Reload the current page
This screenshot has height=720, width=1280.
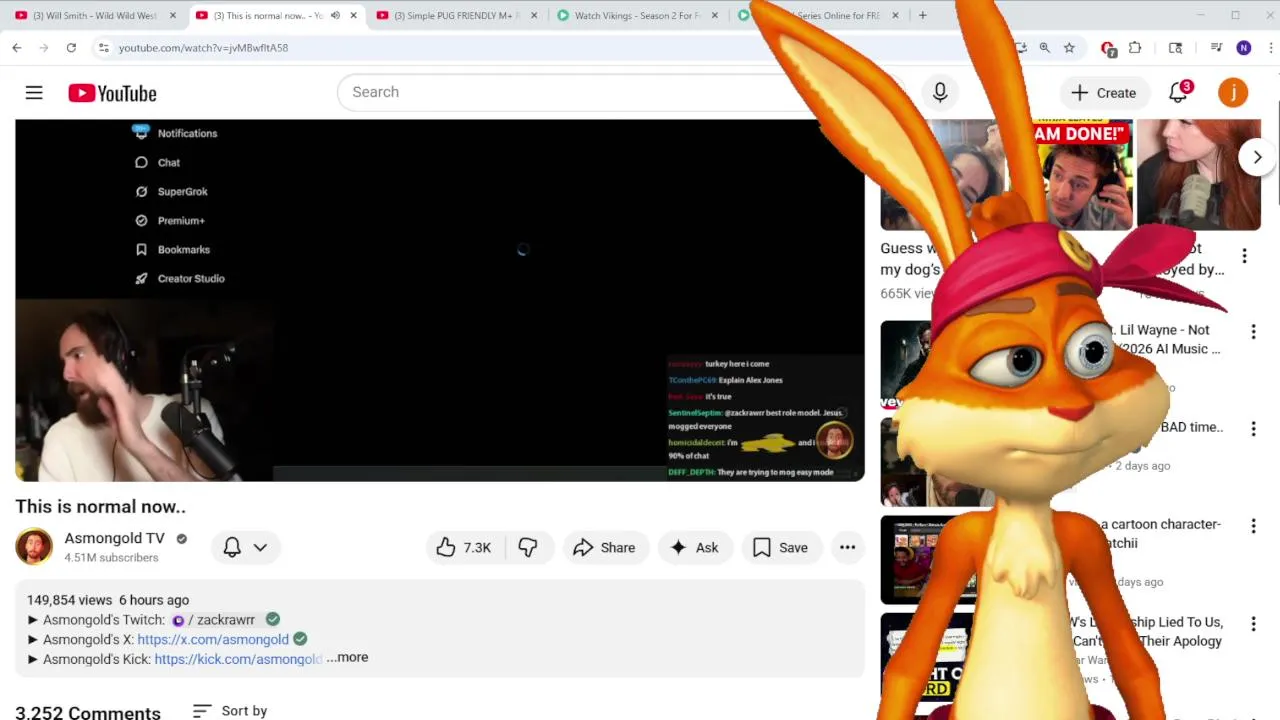point(71,47)
